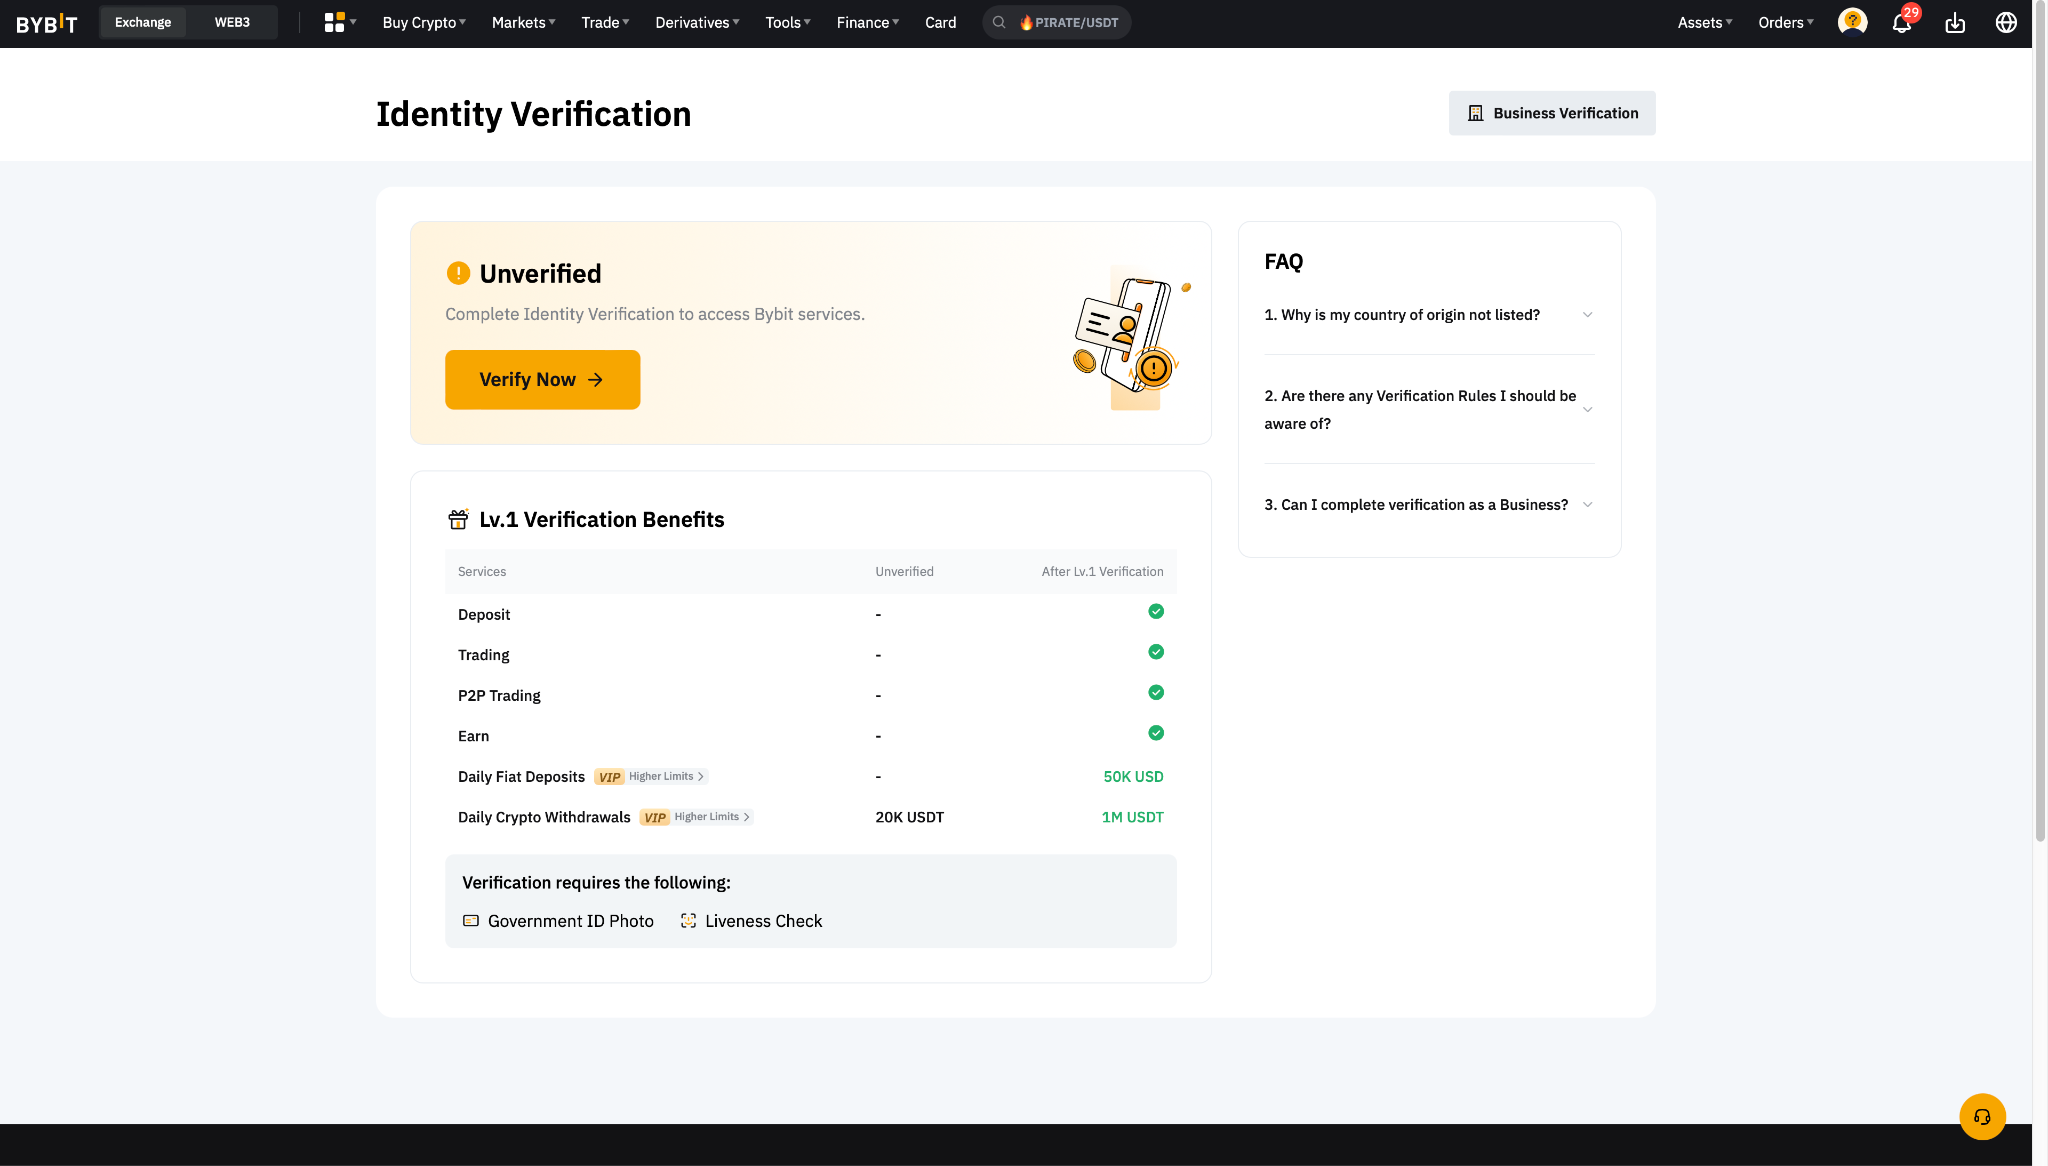The width and height of the screenshot is (2048, 1166).
Task: Expand FAQ about country of origin
Action: 1429,315
